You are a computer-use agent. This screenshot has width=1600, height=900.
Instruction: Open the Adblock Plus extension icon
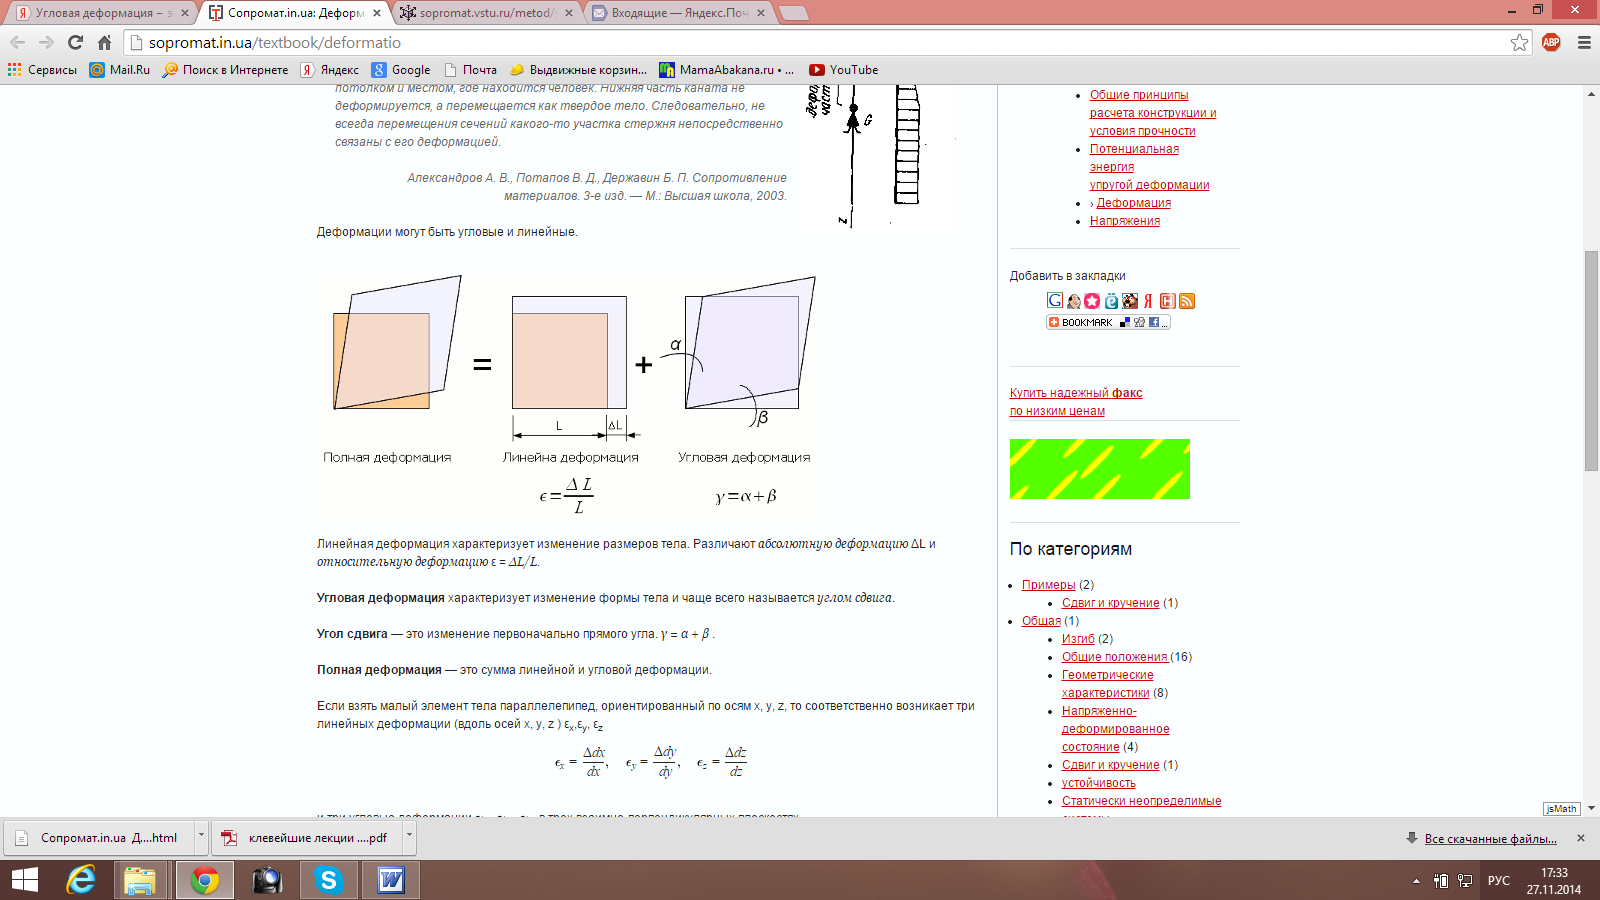[x=1551, y=42]
